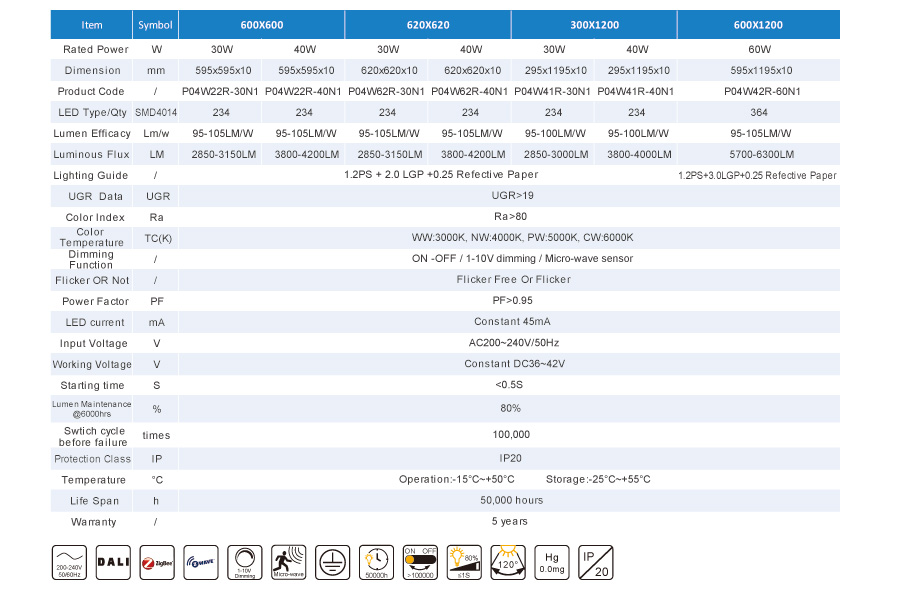Click the IP 20 rating icon
This screenshot has width=900, height=606.
pos(595,563)
